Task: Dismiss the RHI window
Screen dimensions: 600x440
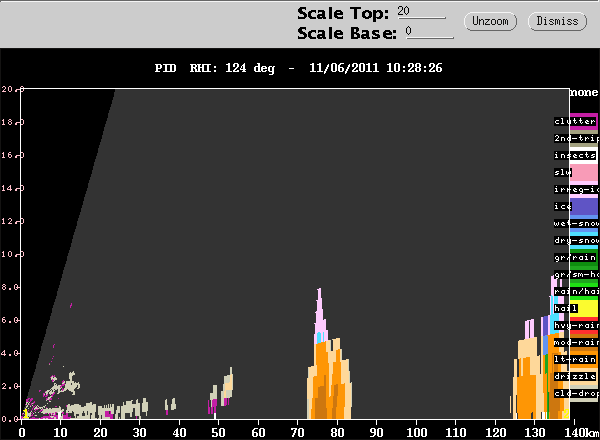Action: pos(557,21)
